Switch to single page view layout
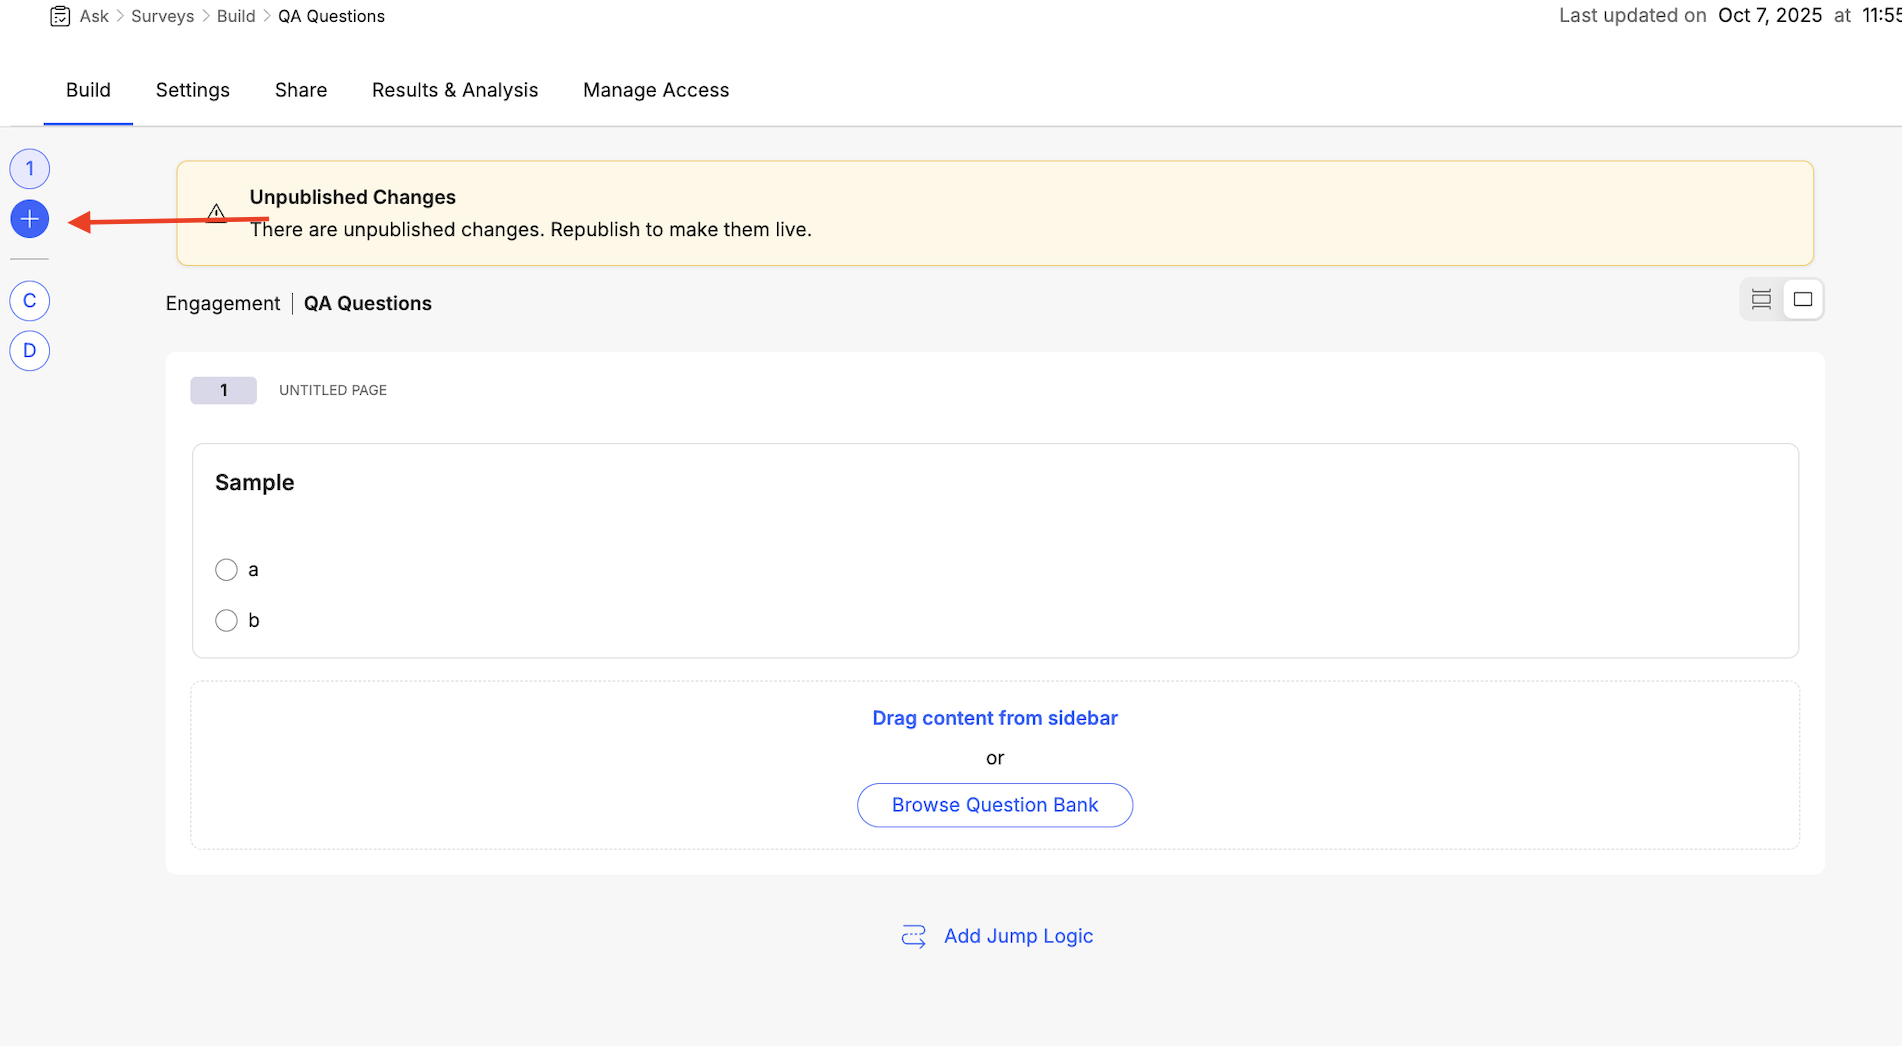 point(1802,299)
